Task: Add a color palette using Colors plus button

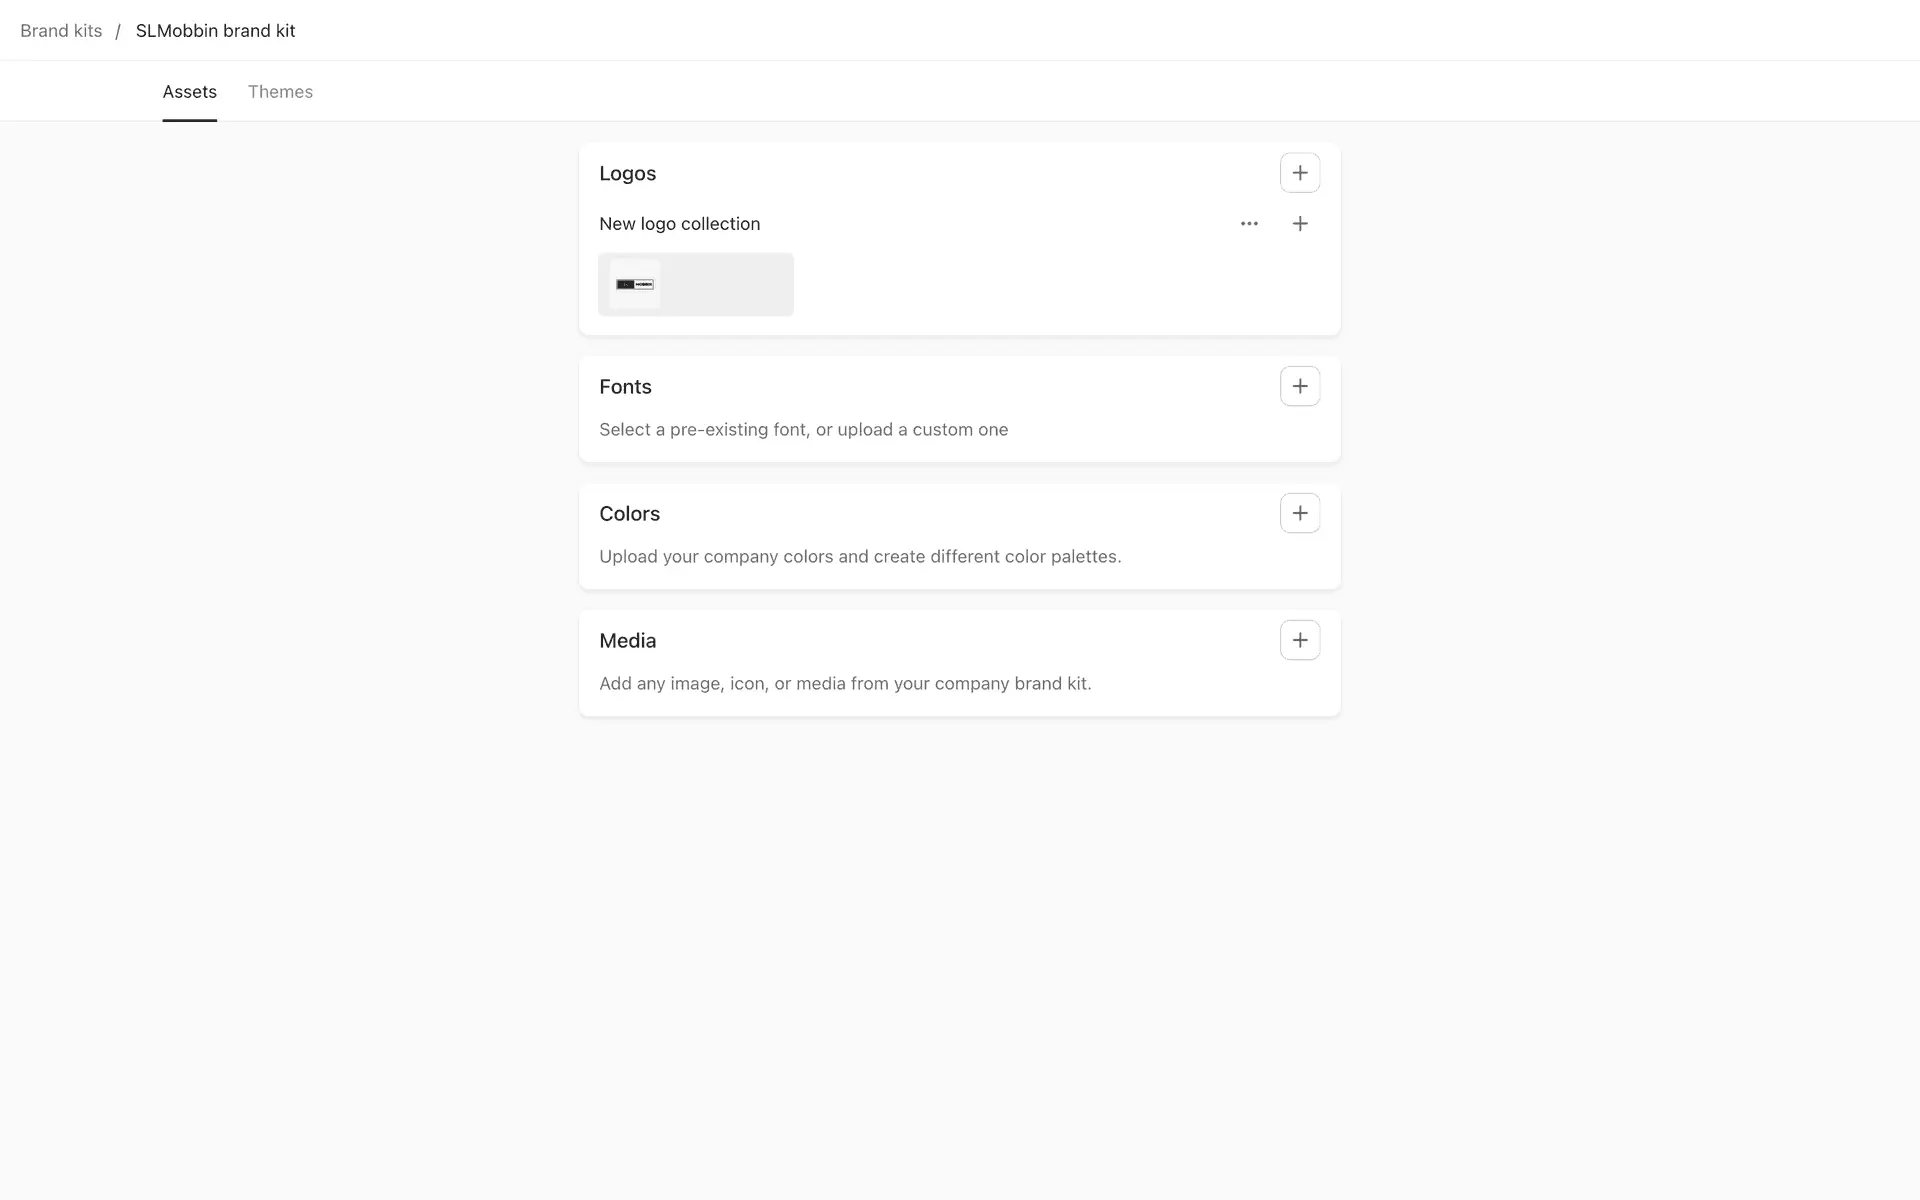Action: (x=1299, y=513)
